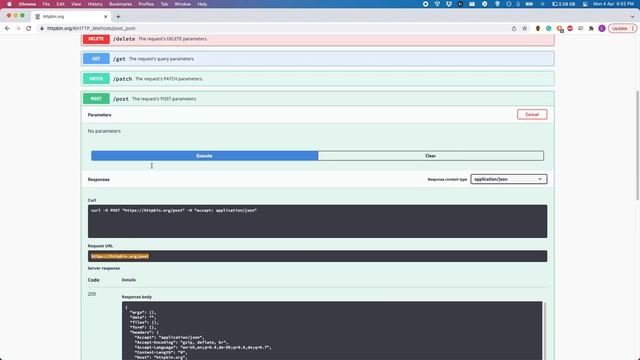Open Chrome three-dot menu beside Update
Viewport: 640px width, 360px height.
(633, 28)
